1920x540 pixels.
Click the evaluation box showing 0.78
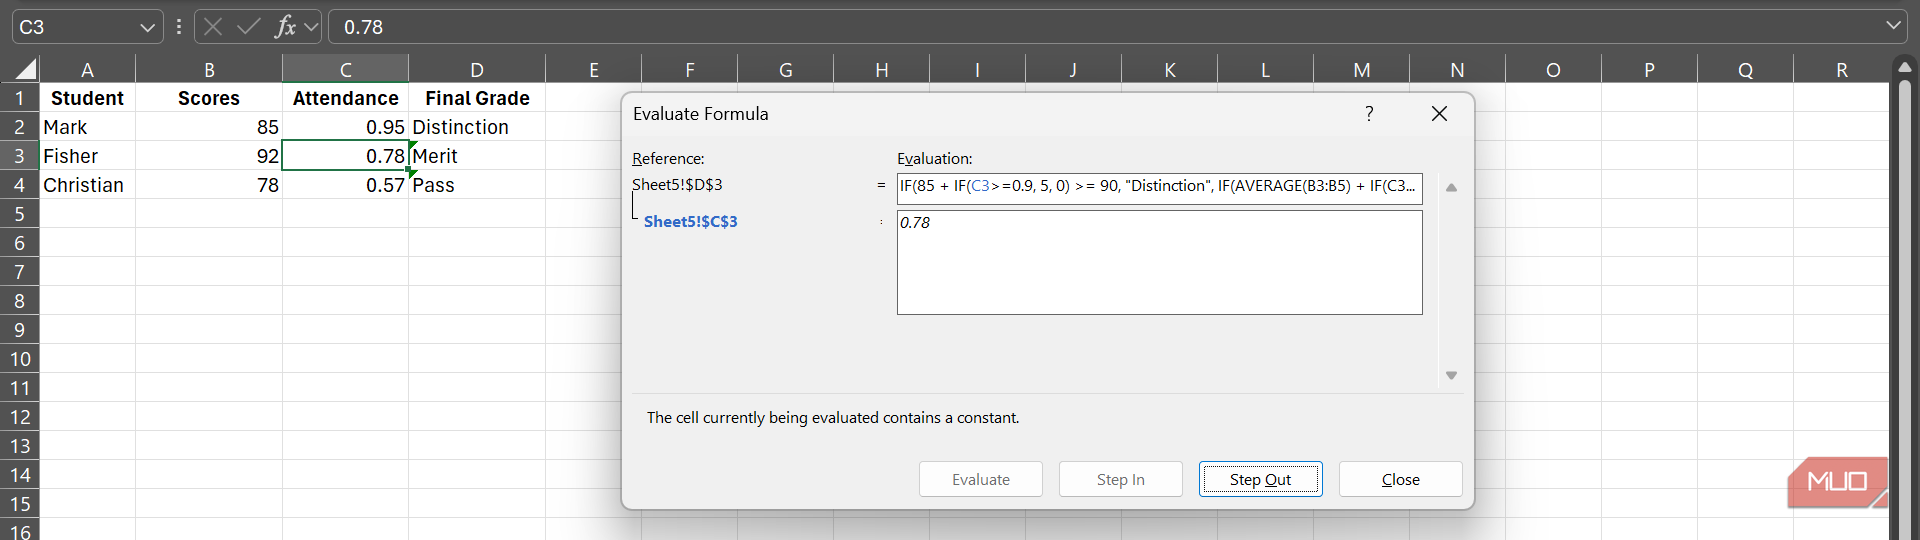[1159, 262]
